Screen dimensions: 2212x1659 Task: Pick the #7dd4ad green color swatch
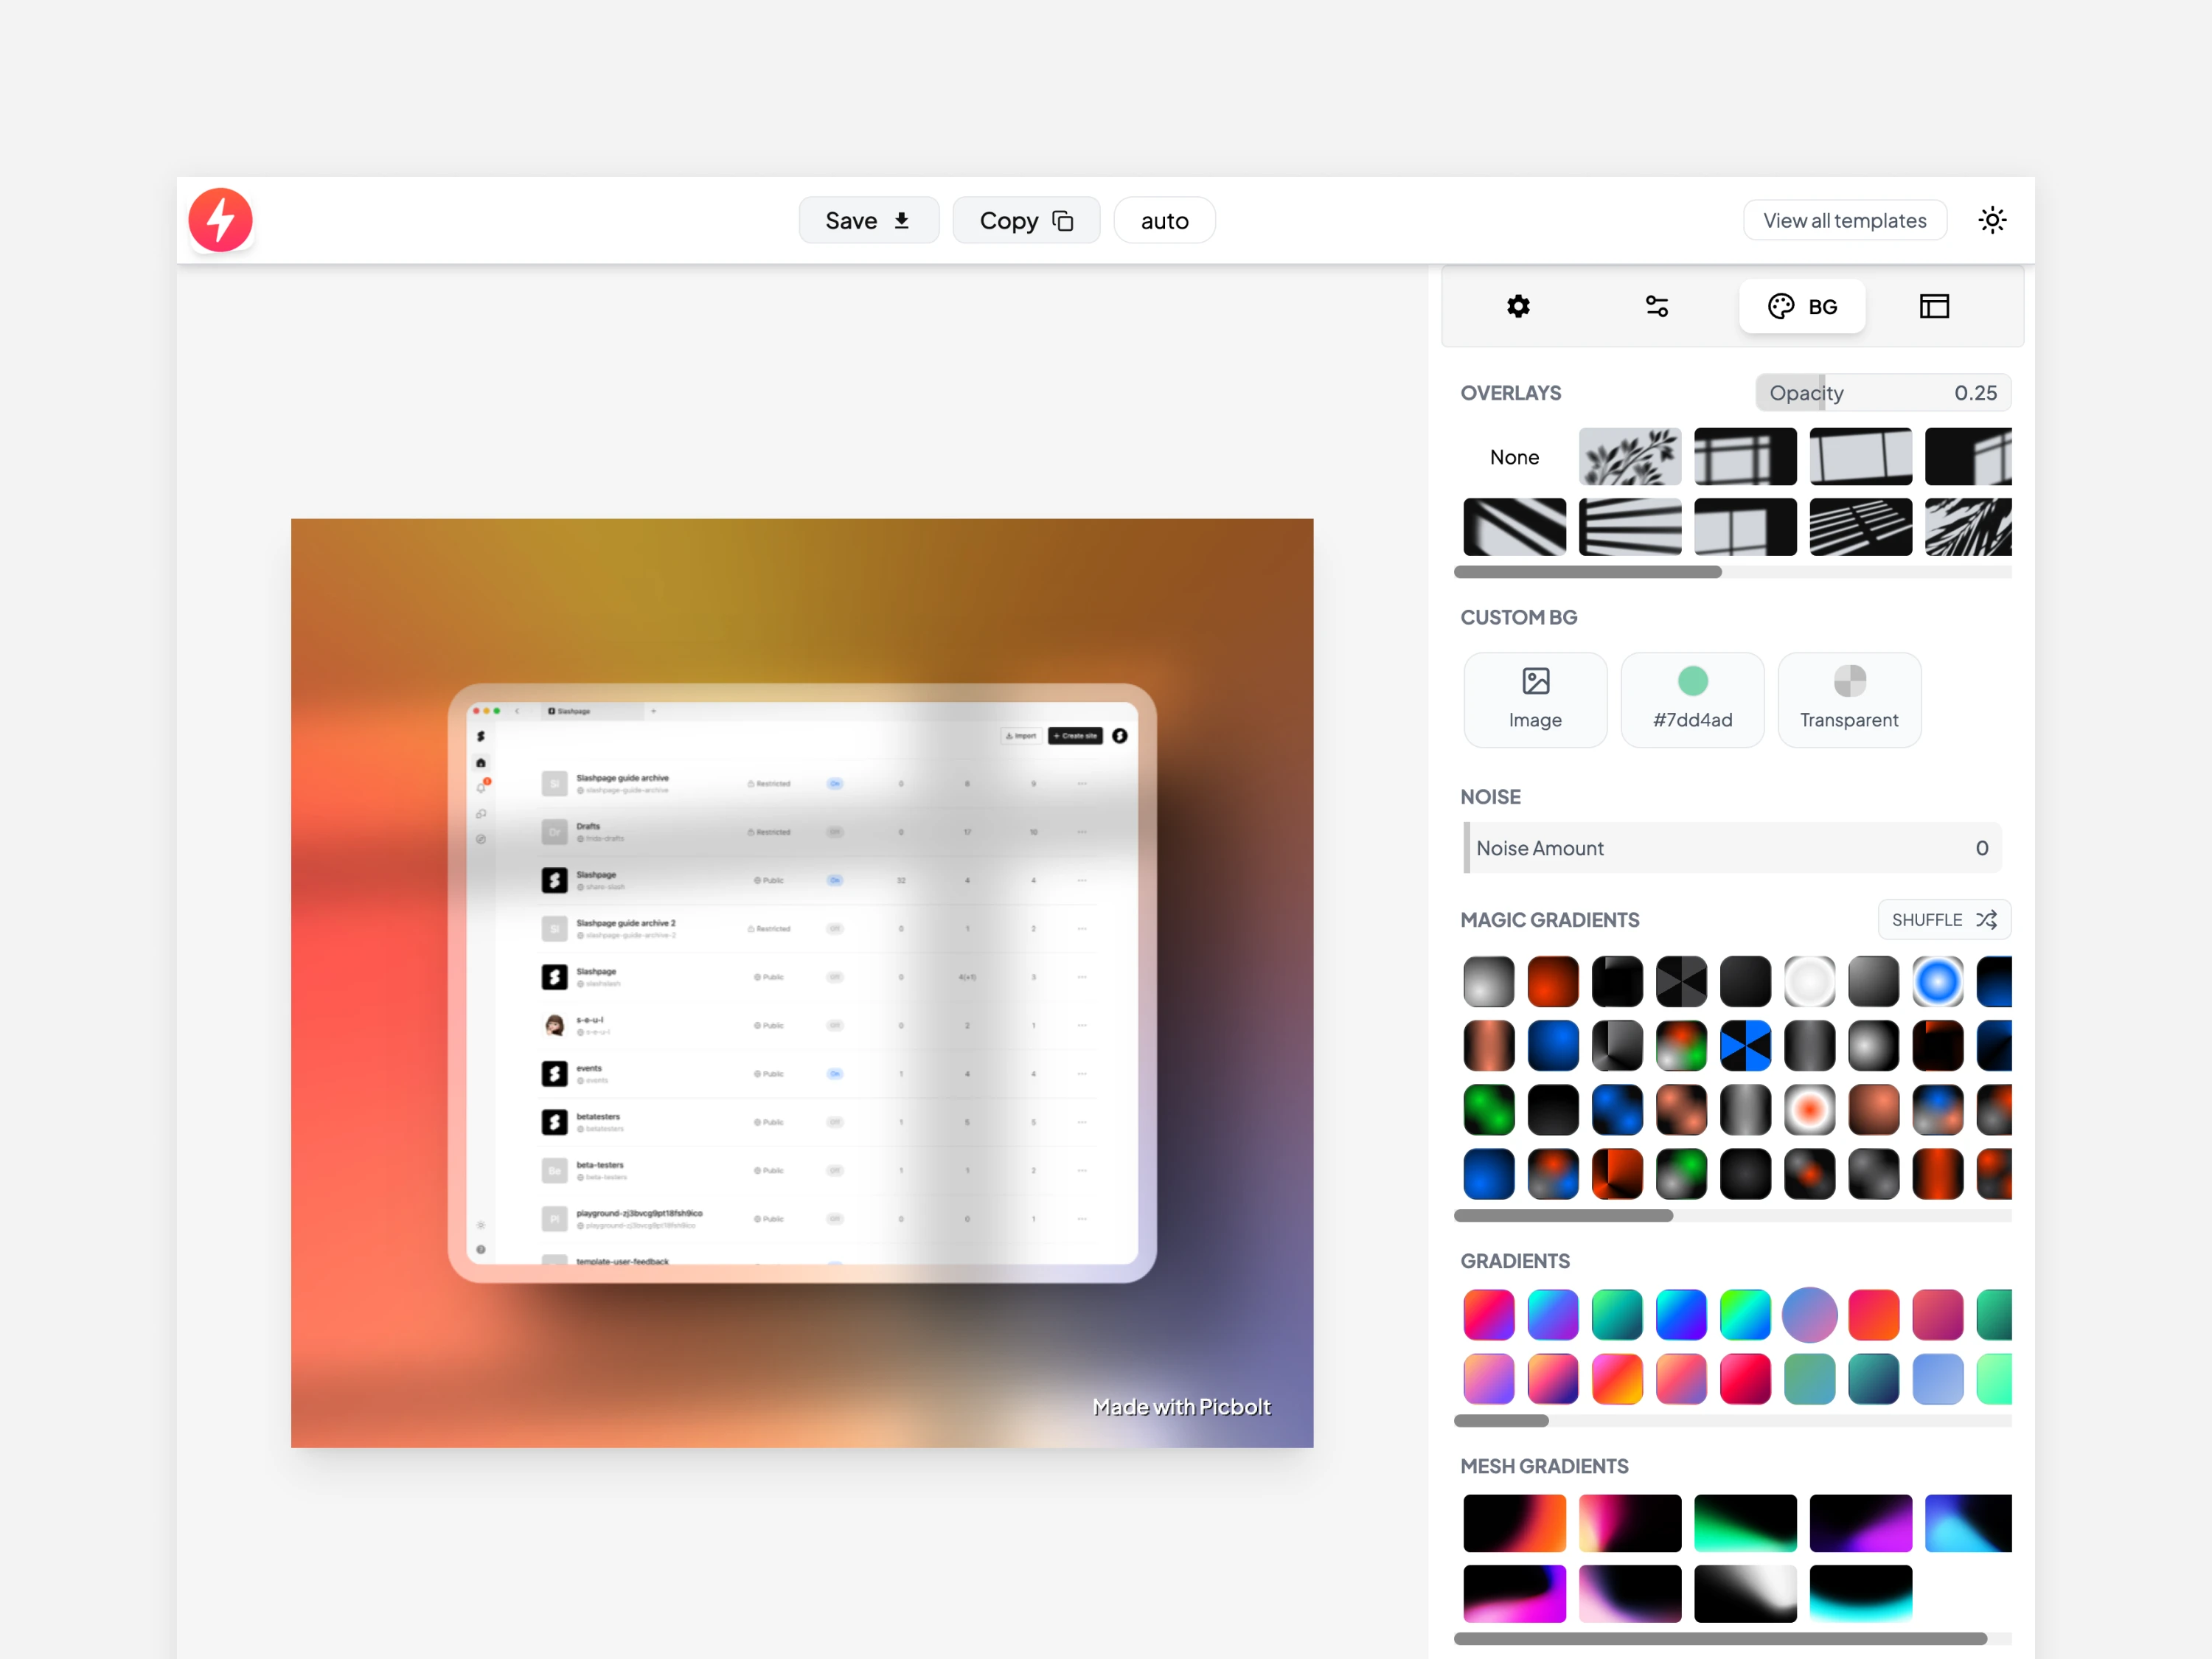tap(1691, 699)
